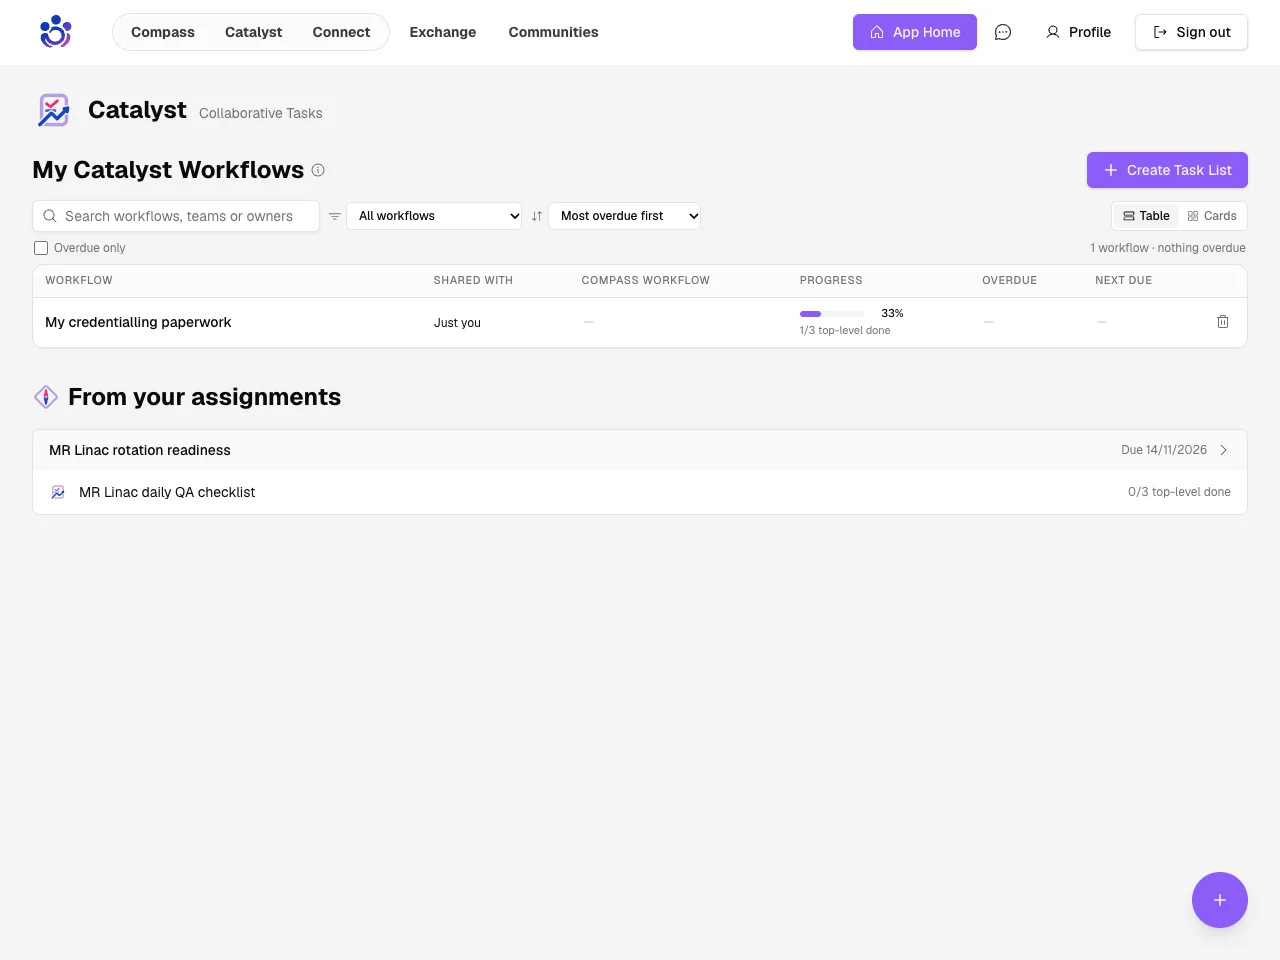Click Create Task List
This screenshot has width=1280, height=960.
click(x=1167, y=170)
